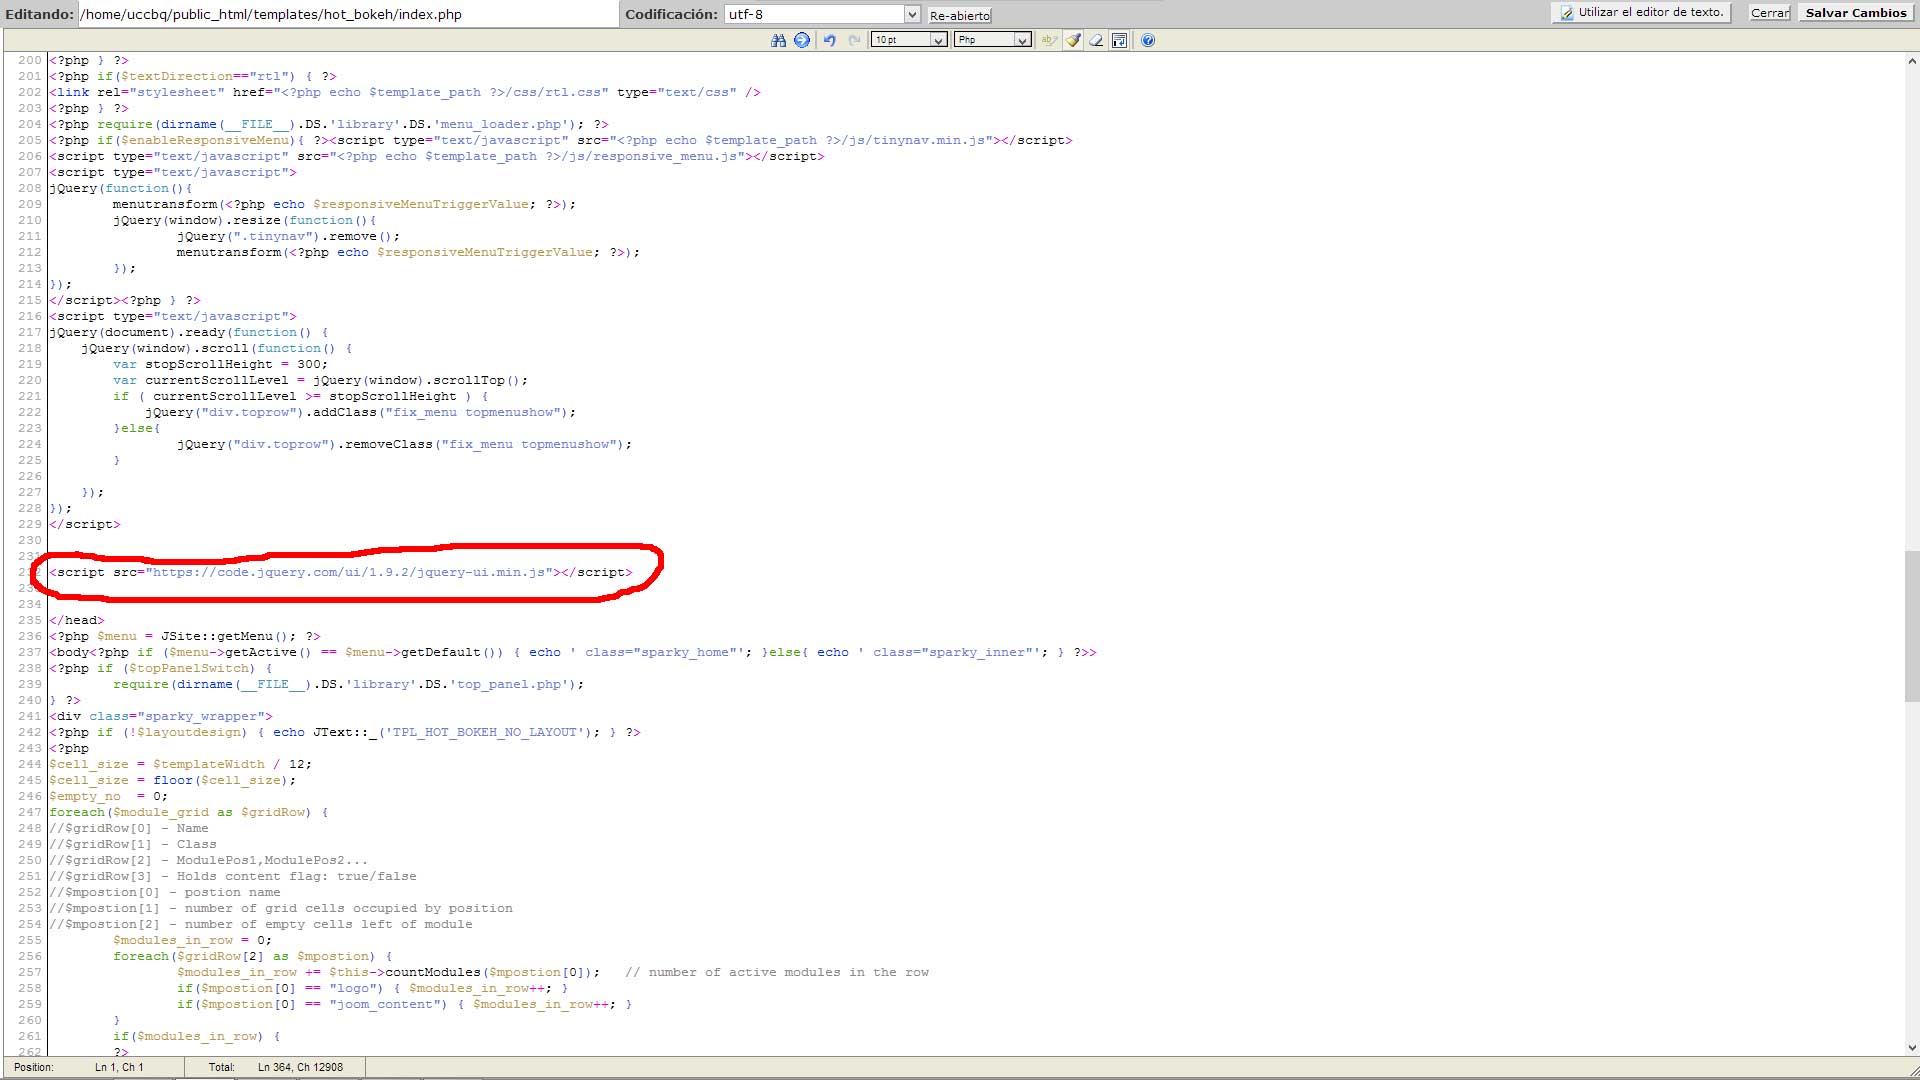Click the file path input field
This screenshot has width=1920, height=1080.
348,14
